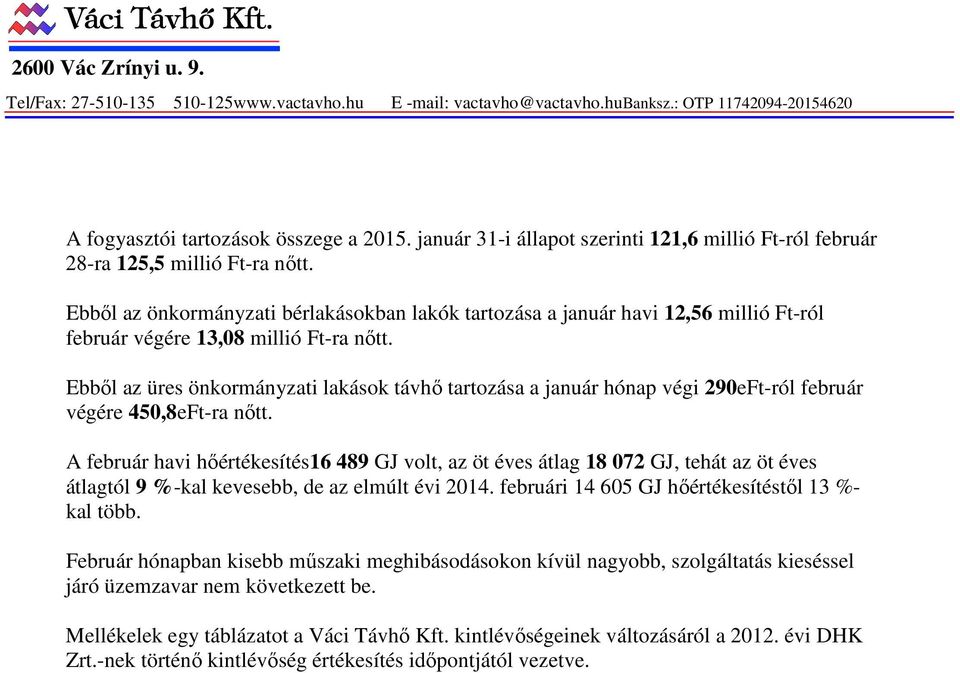Screen dimensions: 960x673
Task: Click the line 'Ebből az üres önkormányzati lakások'
Action: [465, 388]
